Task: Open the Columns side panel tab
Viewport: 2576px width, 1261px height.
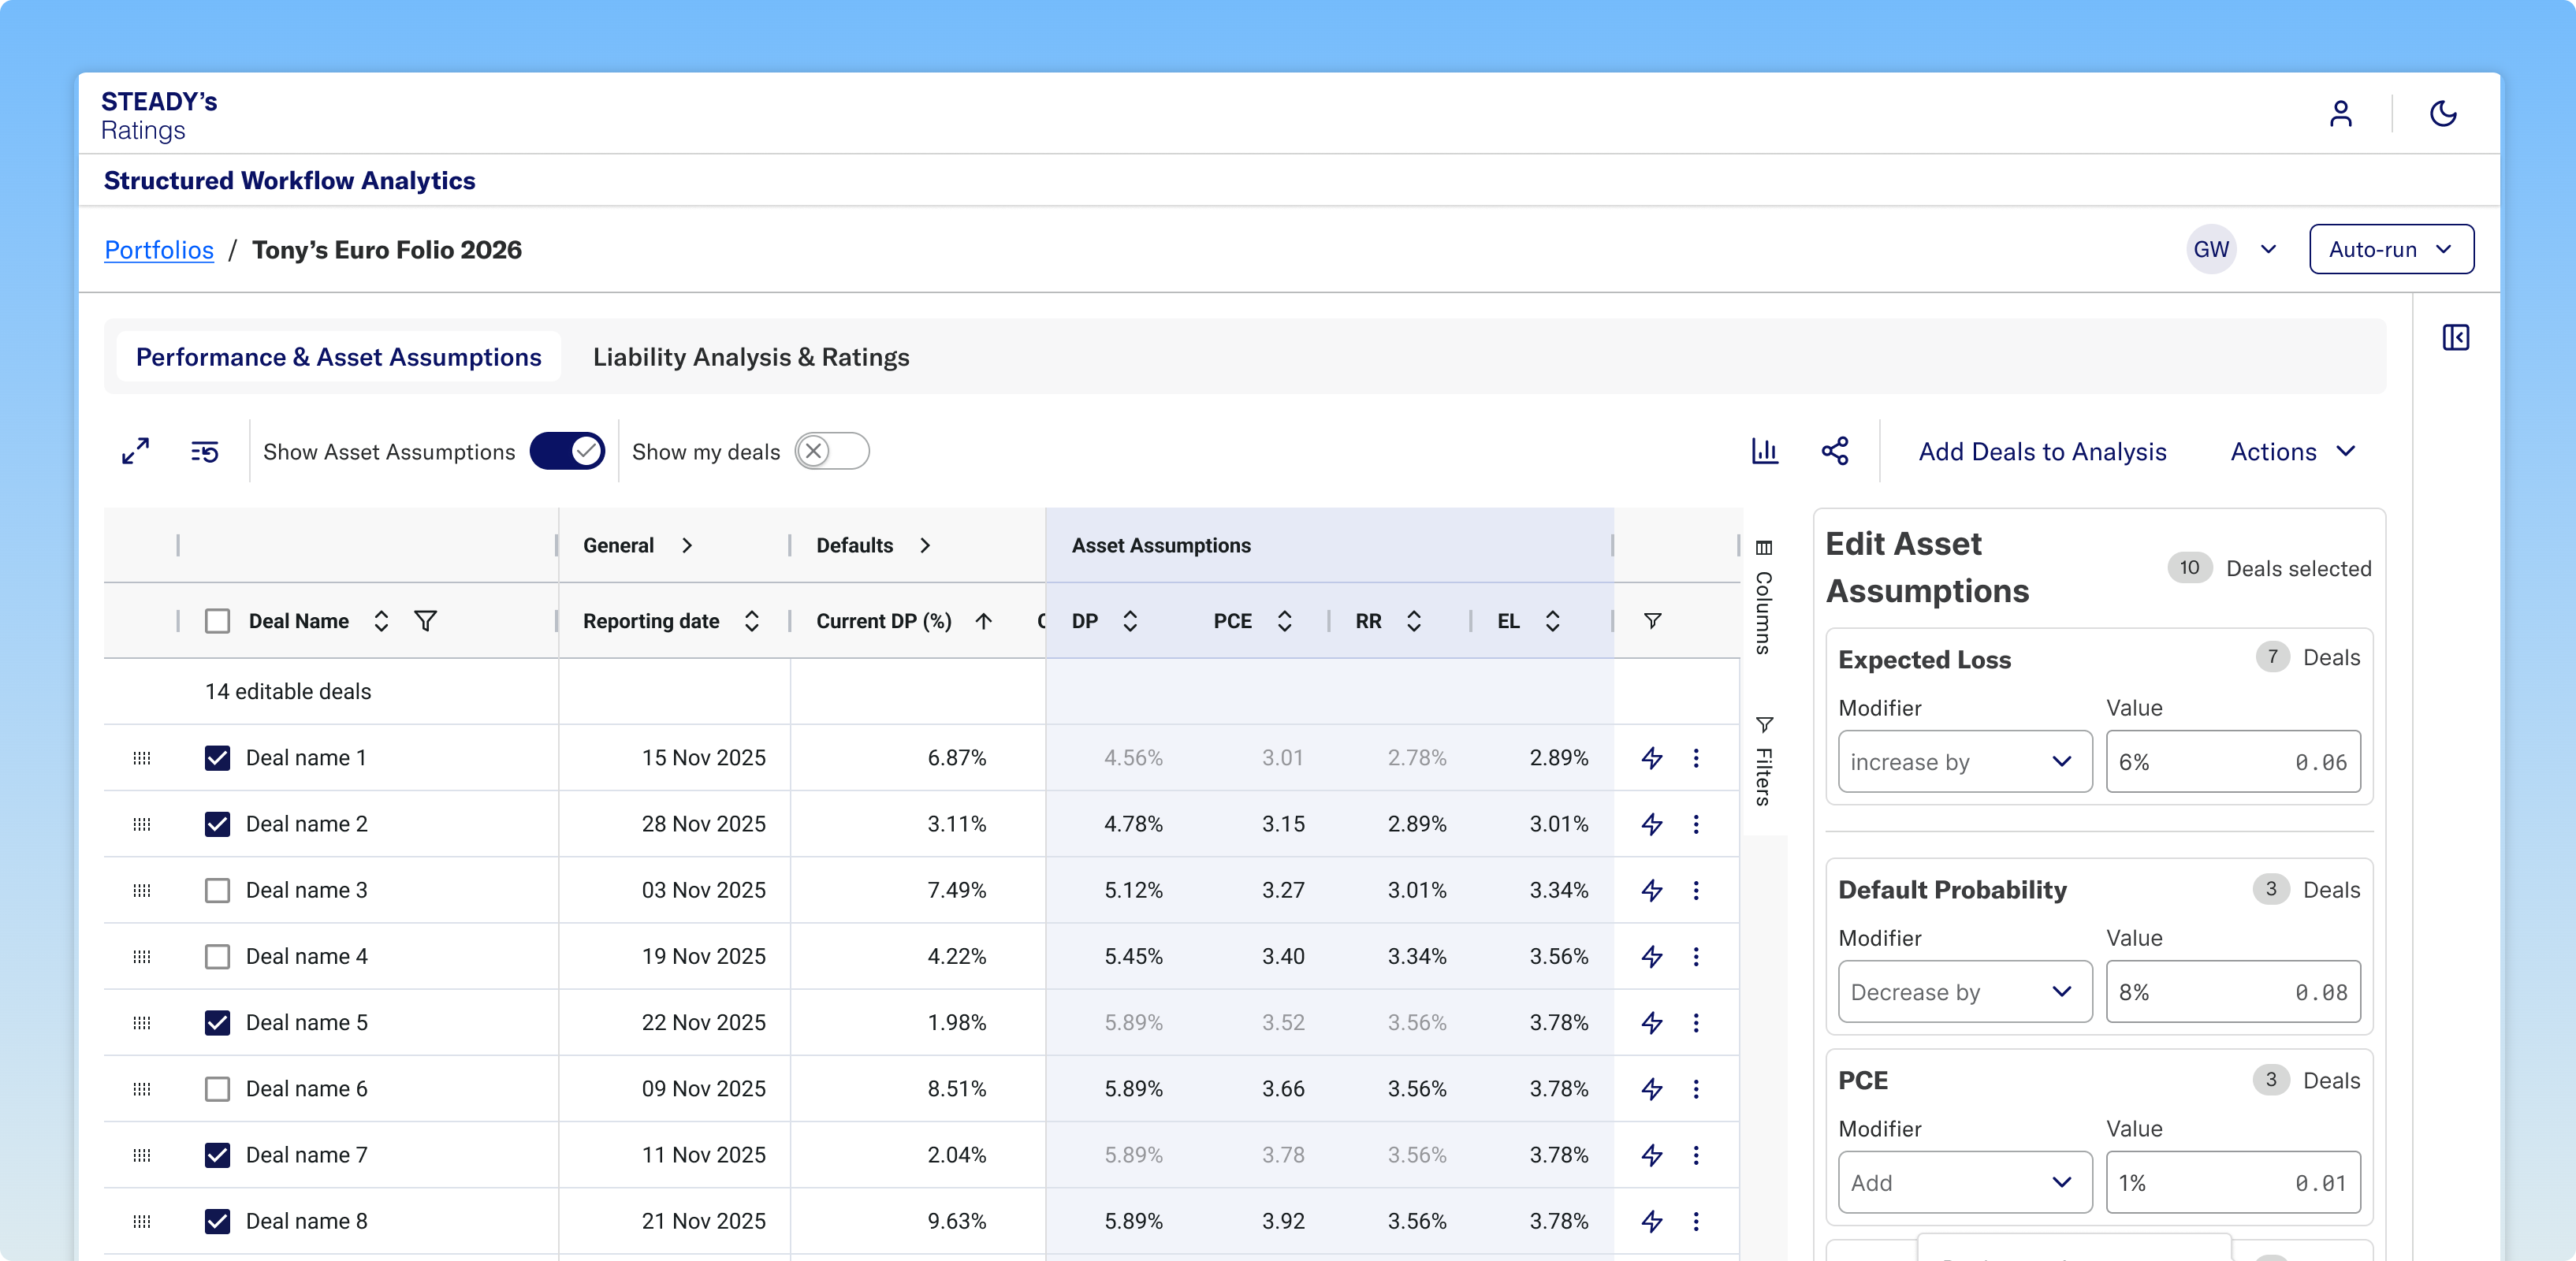Action: (1764, 597)
